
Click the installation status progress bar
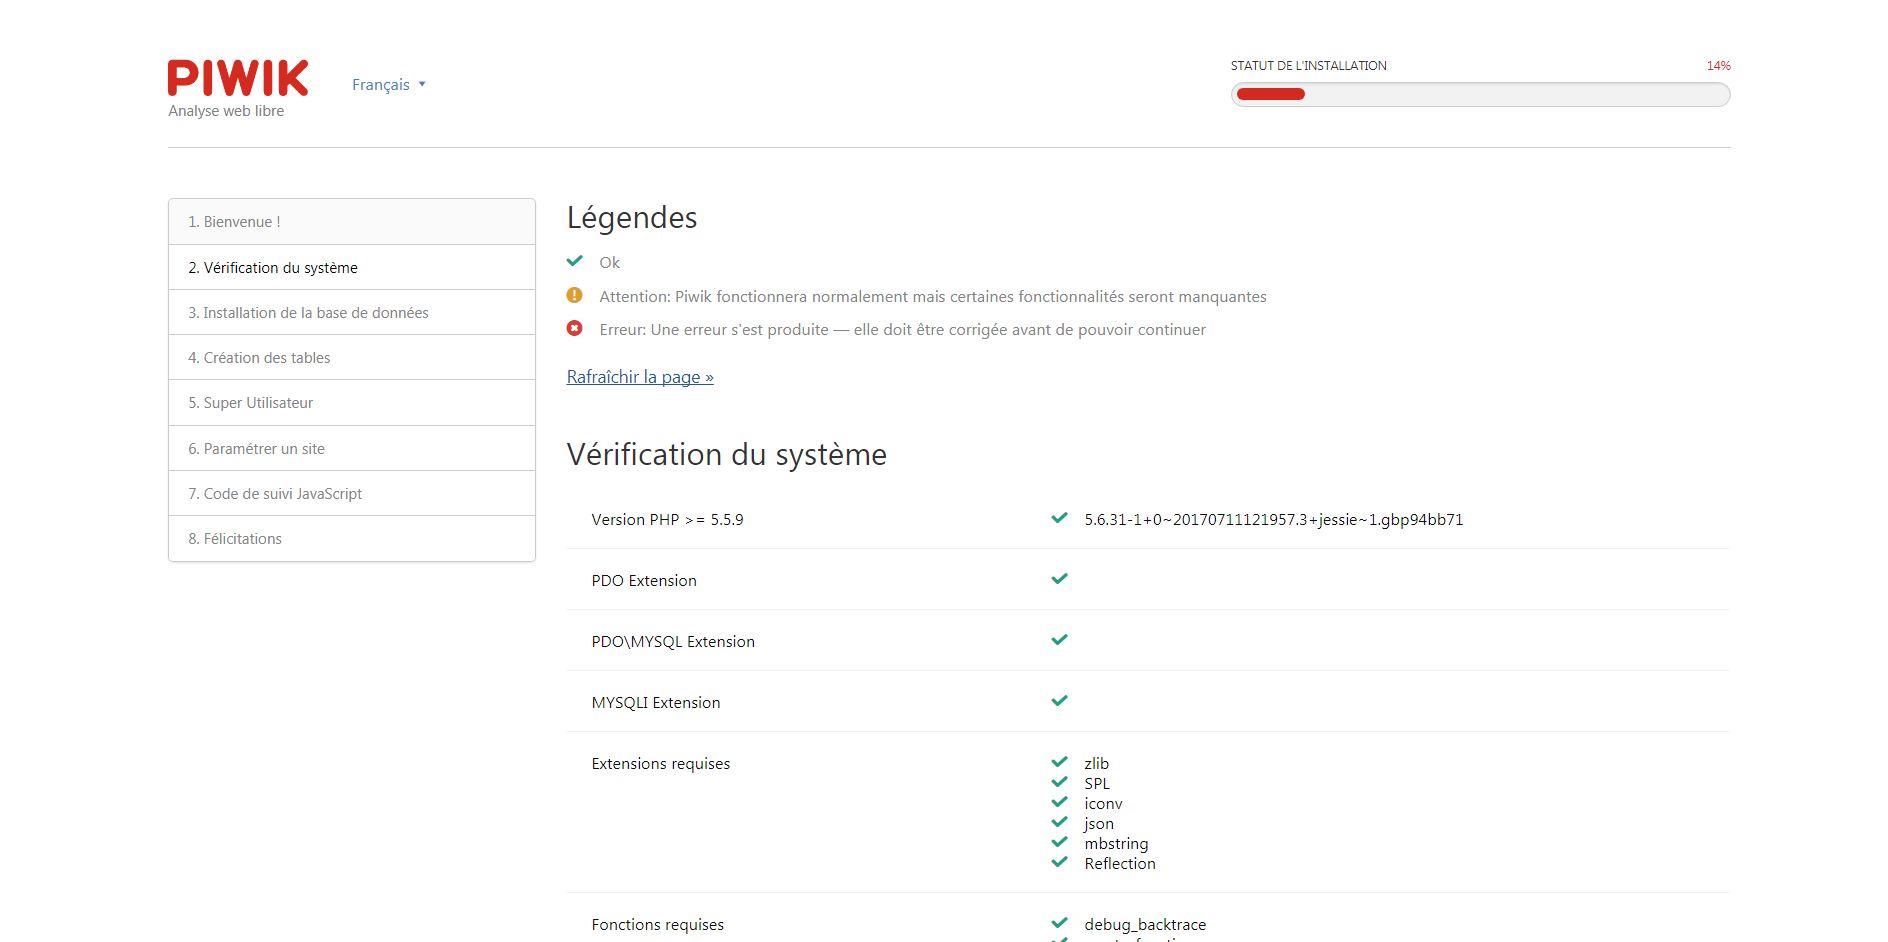(1480, 94)
